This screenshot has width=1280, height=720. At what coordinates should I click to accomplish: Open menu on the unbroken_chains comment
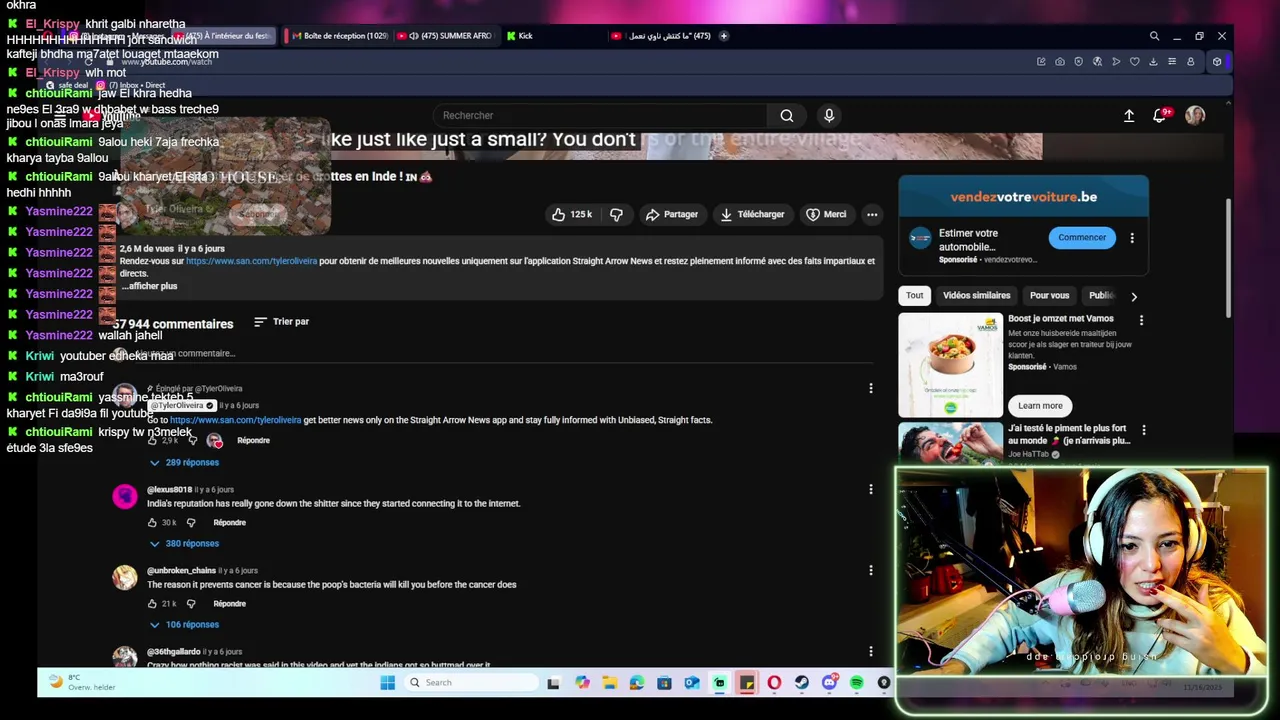tap(870, 570)
